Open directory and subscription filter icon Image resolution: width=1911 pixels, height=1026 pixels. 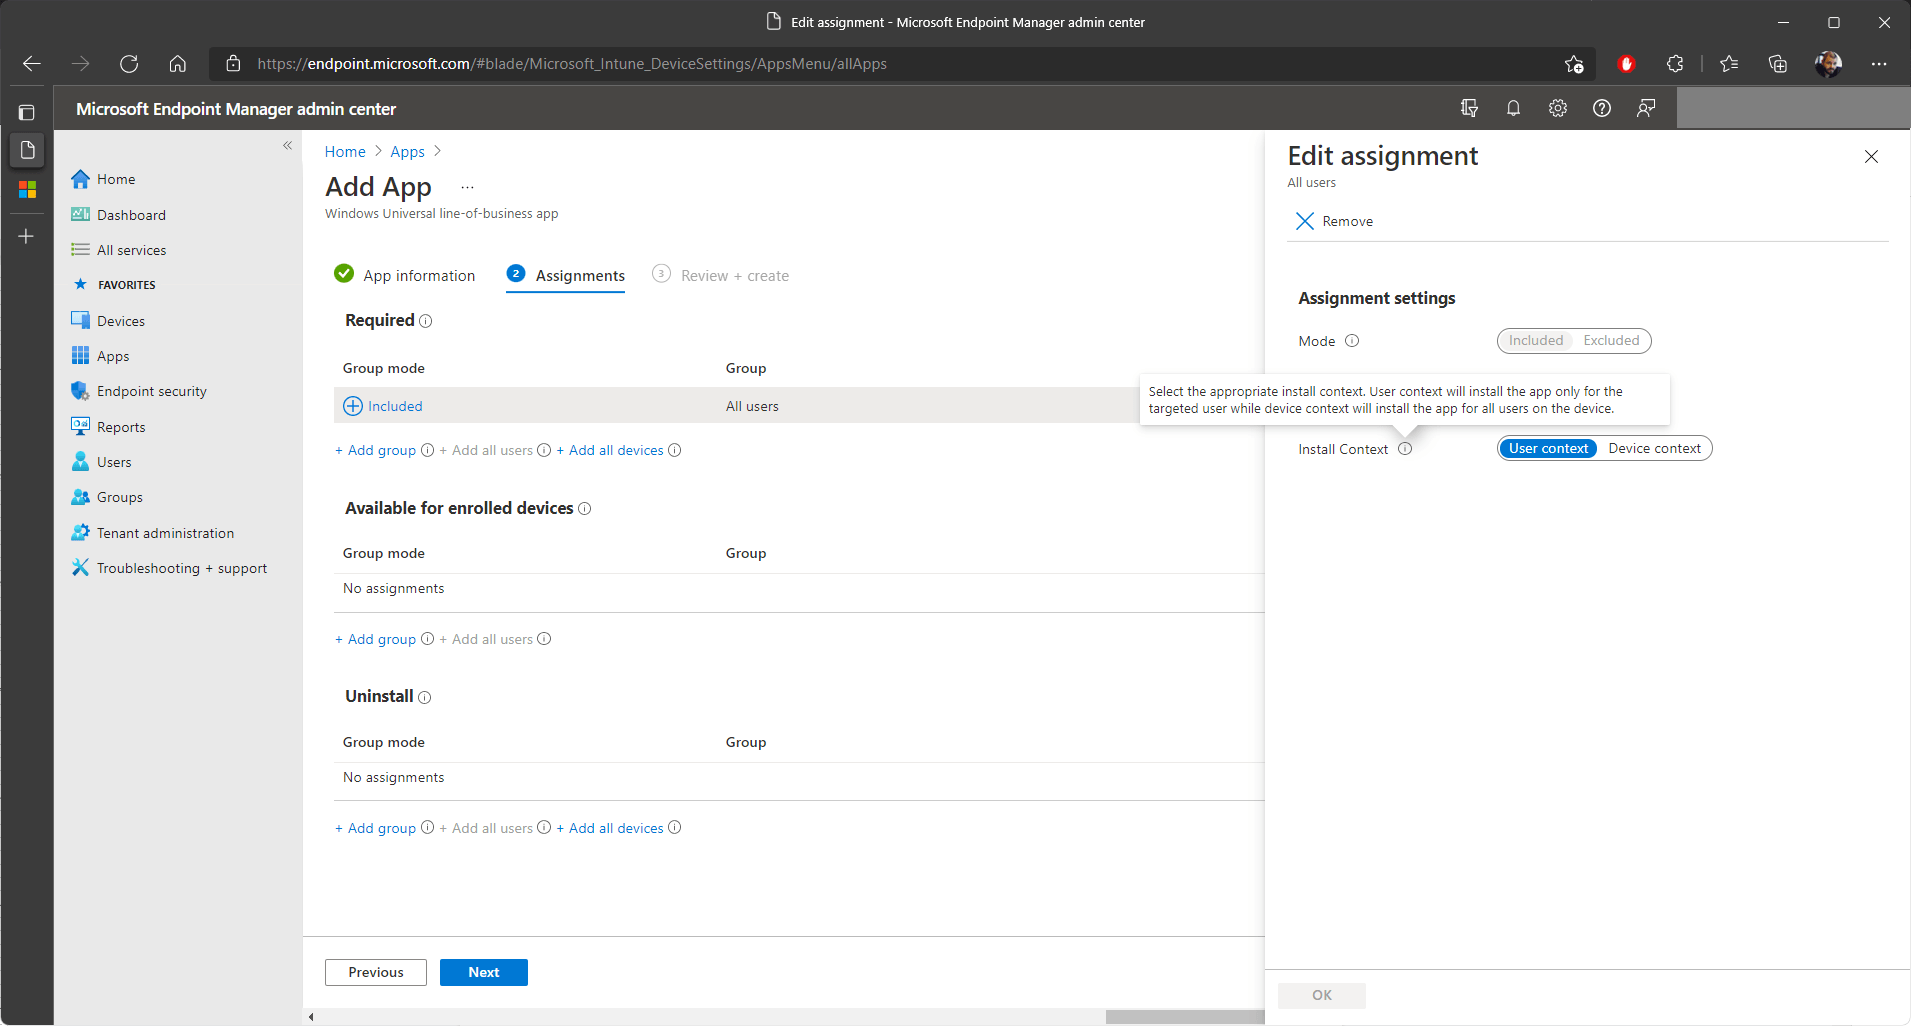(1469, 108)
